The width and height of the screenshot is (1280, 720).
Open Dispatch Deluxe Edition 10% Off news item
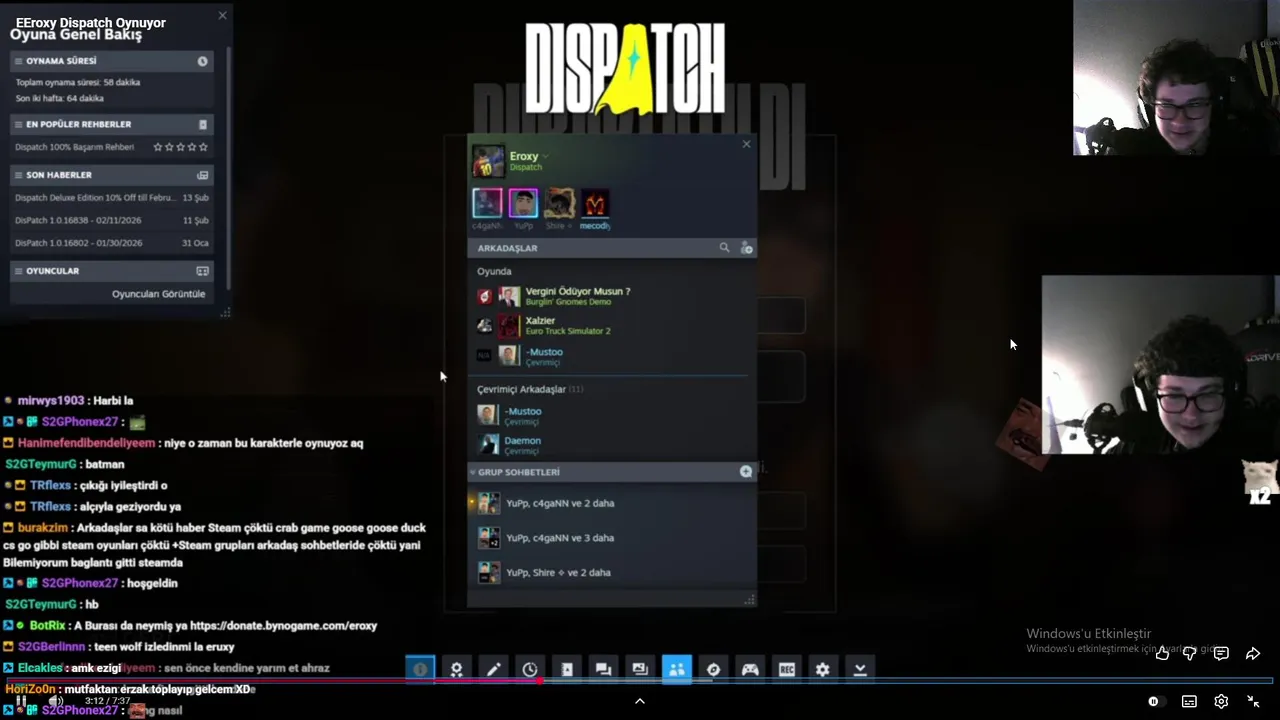[x=94, y=198]
